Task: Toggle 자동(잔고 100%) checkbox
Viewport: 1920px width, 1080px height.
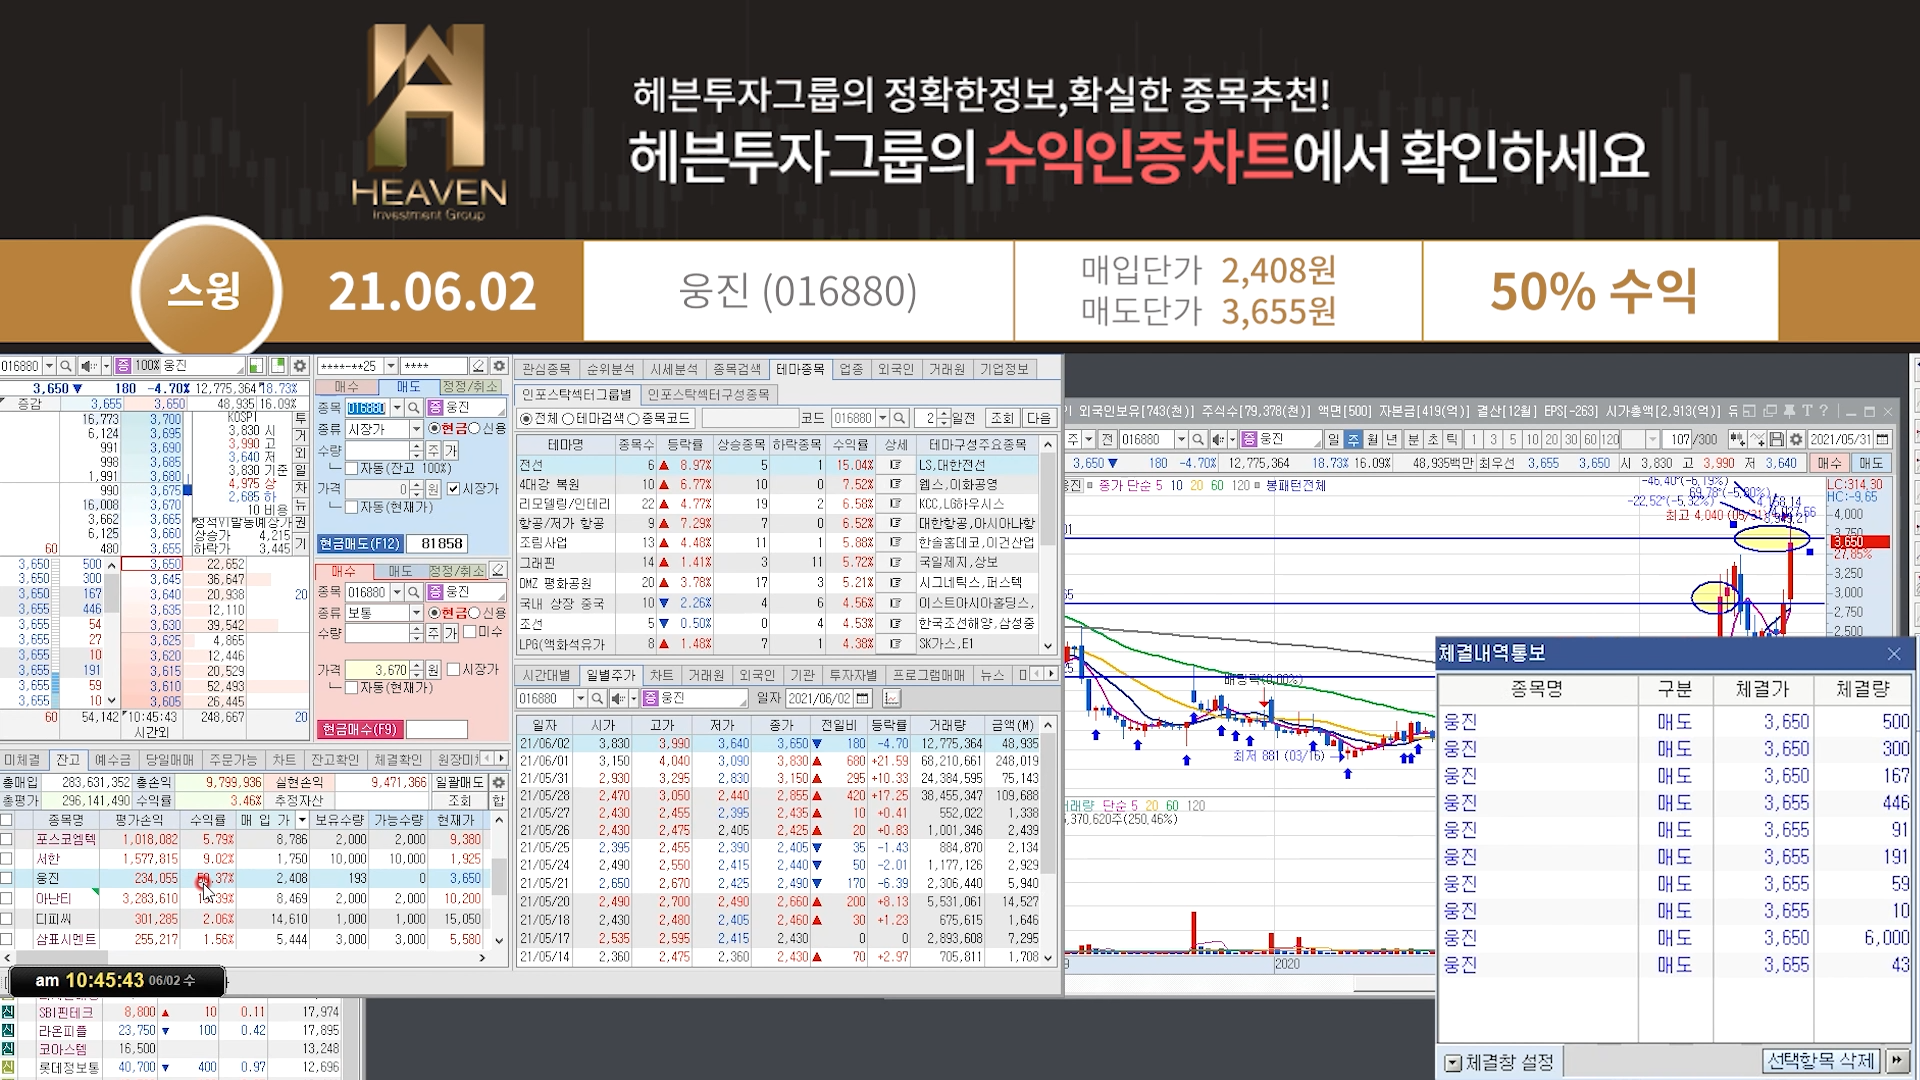Action: click(x=351, y=468)
